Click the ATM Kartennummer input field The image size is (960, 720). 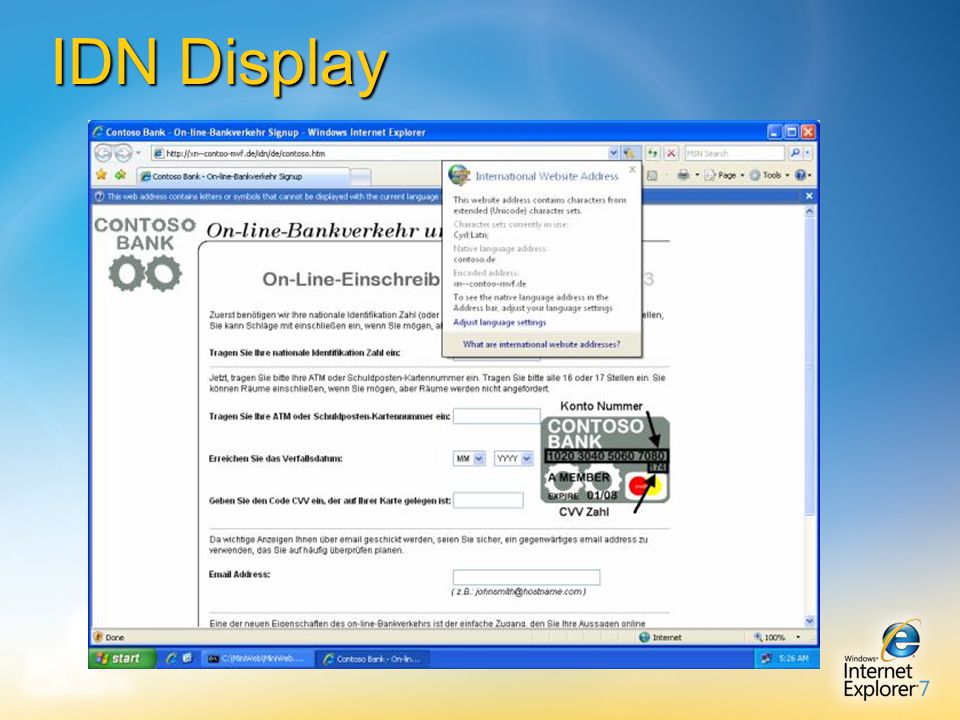[497, 416]
